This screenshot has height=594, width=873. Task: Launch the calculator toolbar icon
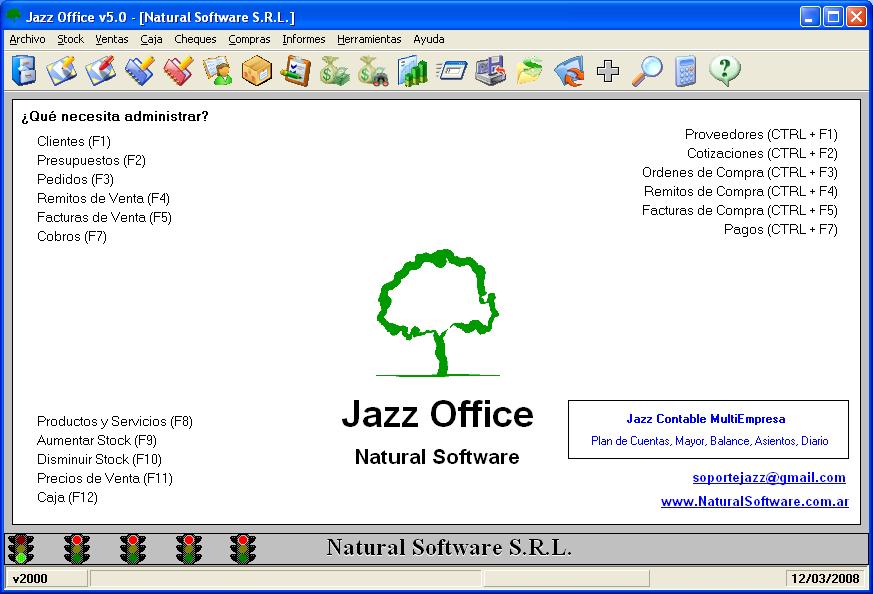point(685,71)
